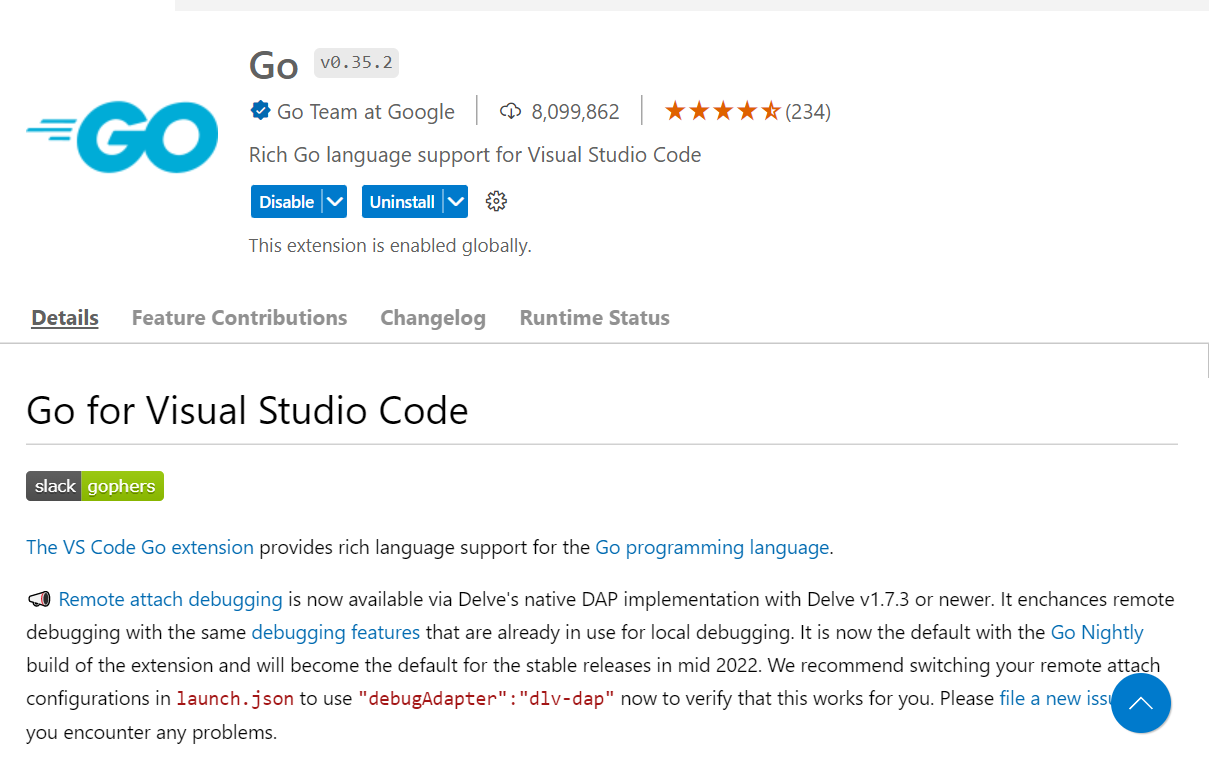
Task: Open the Runtime Status tab
Action: (594, 318)
